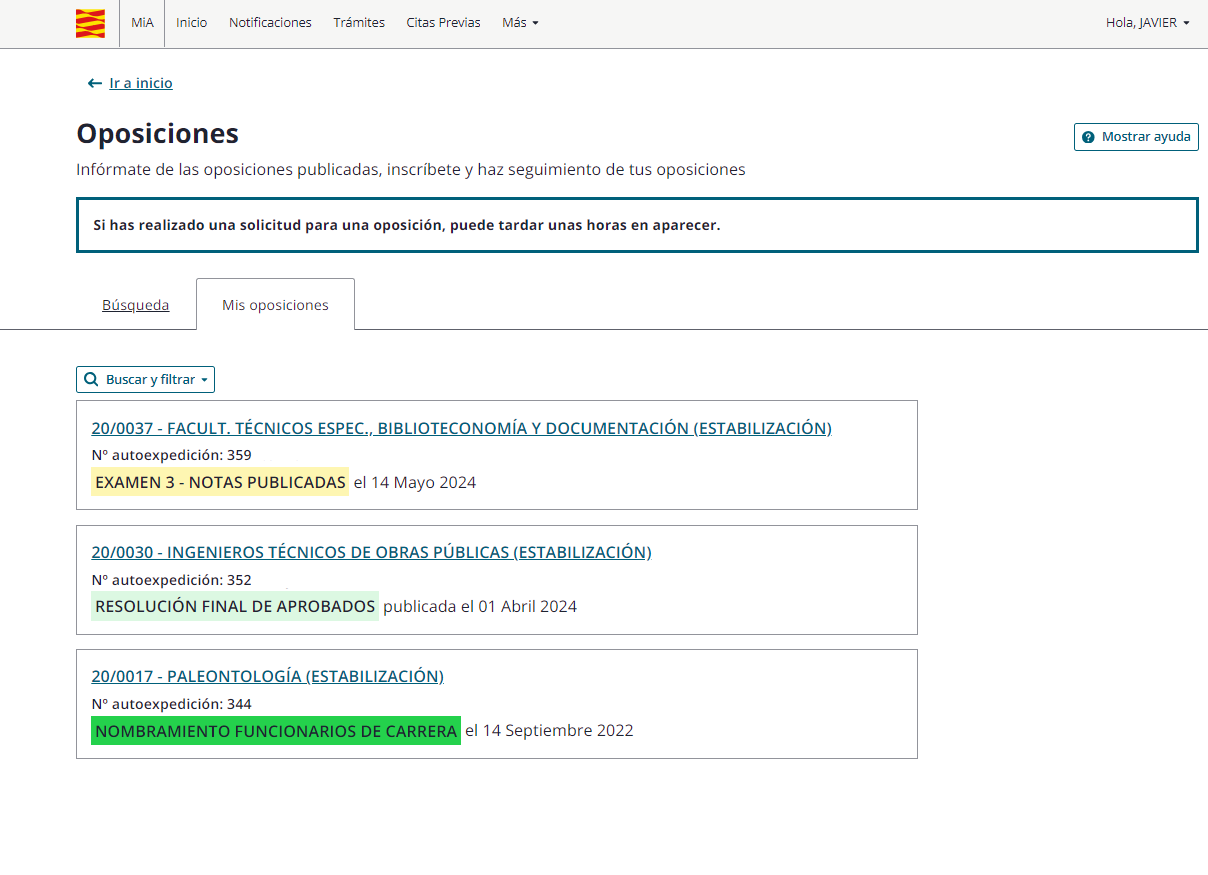1208x875 pixels.
Task: Follow the Ir a inicio link
Action: pyautogui.click(x=141, y=83)
